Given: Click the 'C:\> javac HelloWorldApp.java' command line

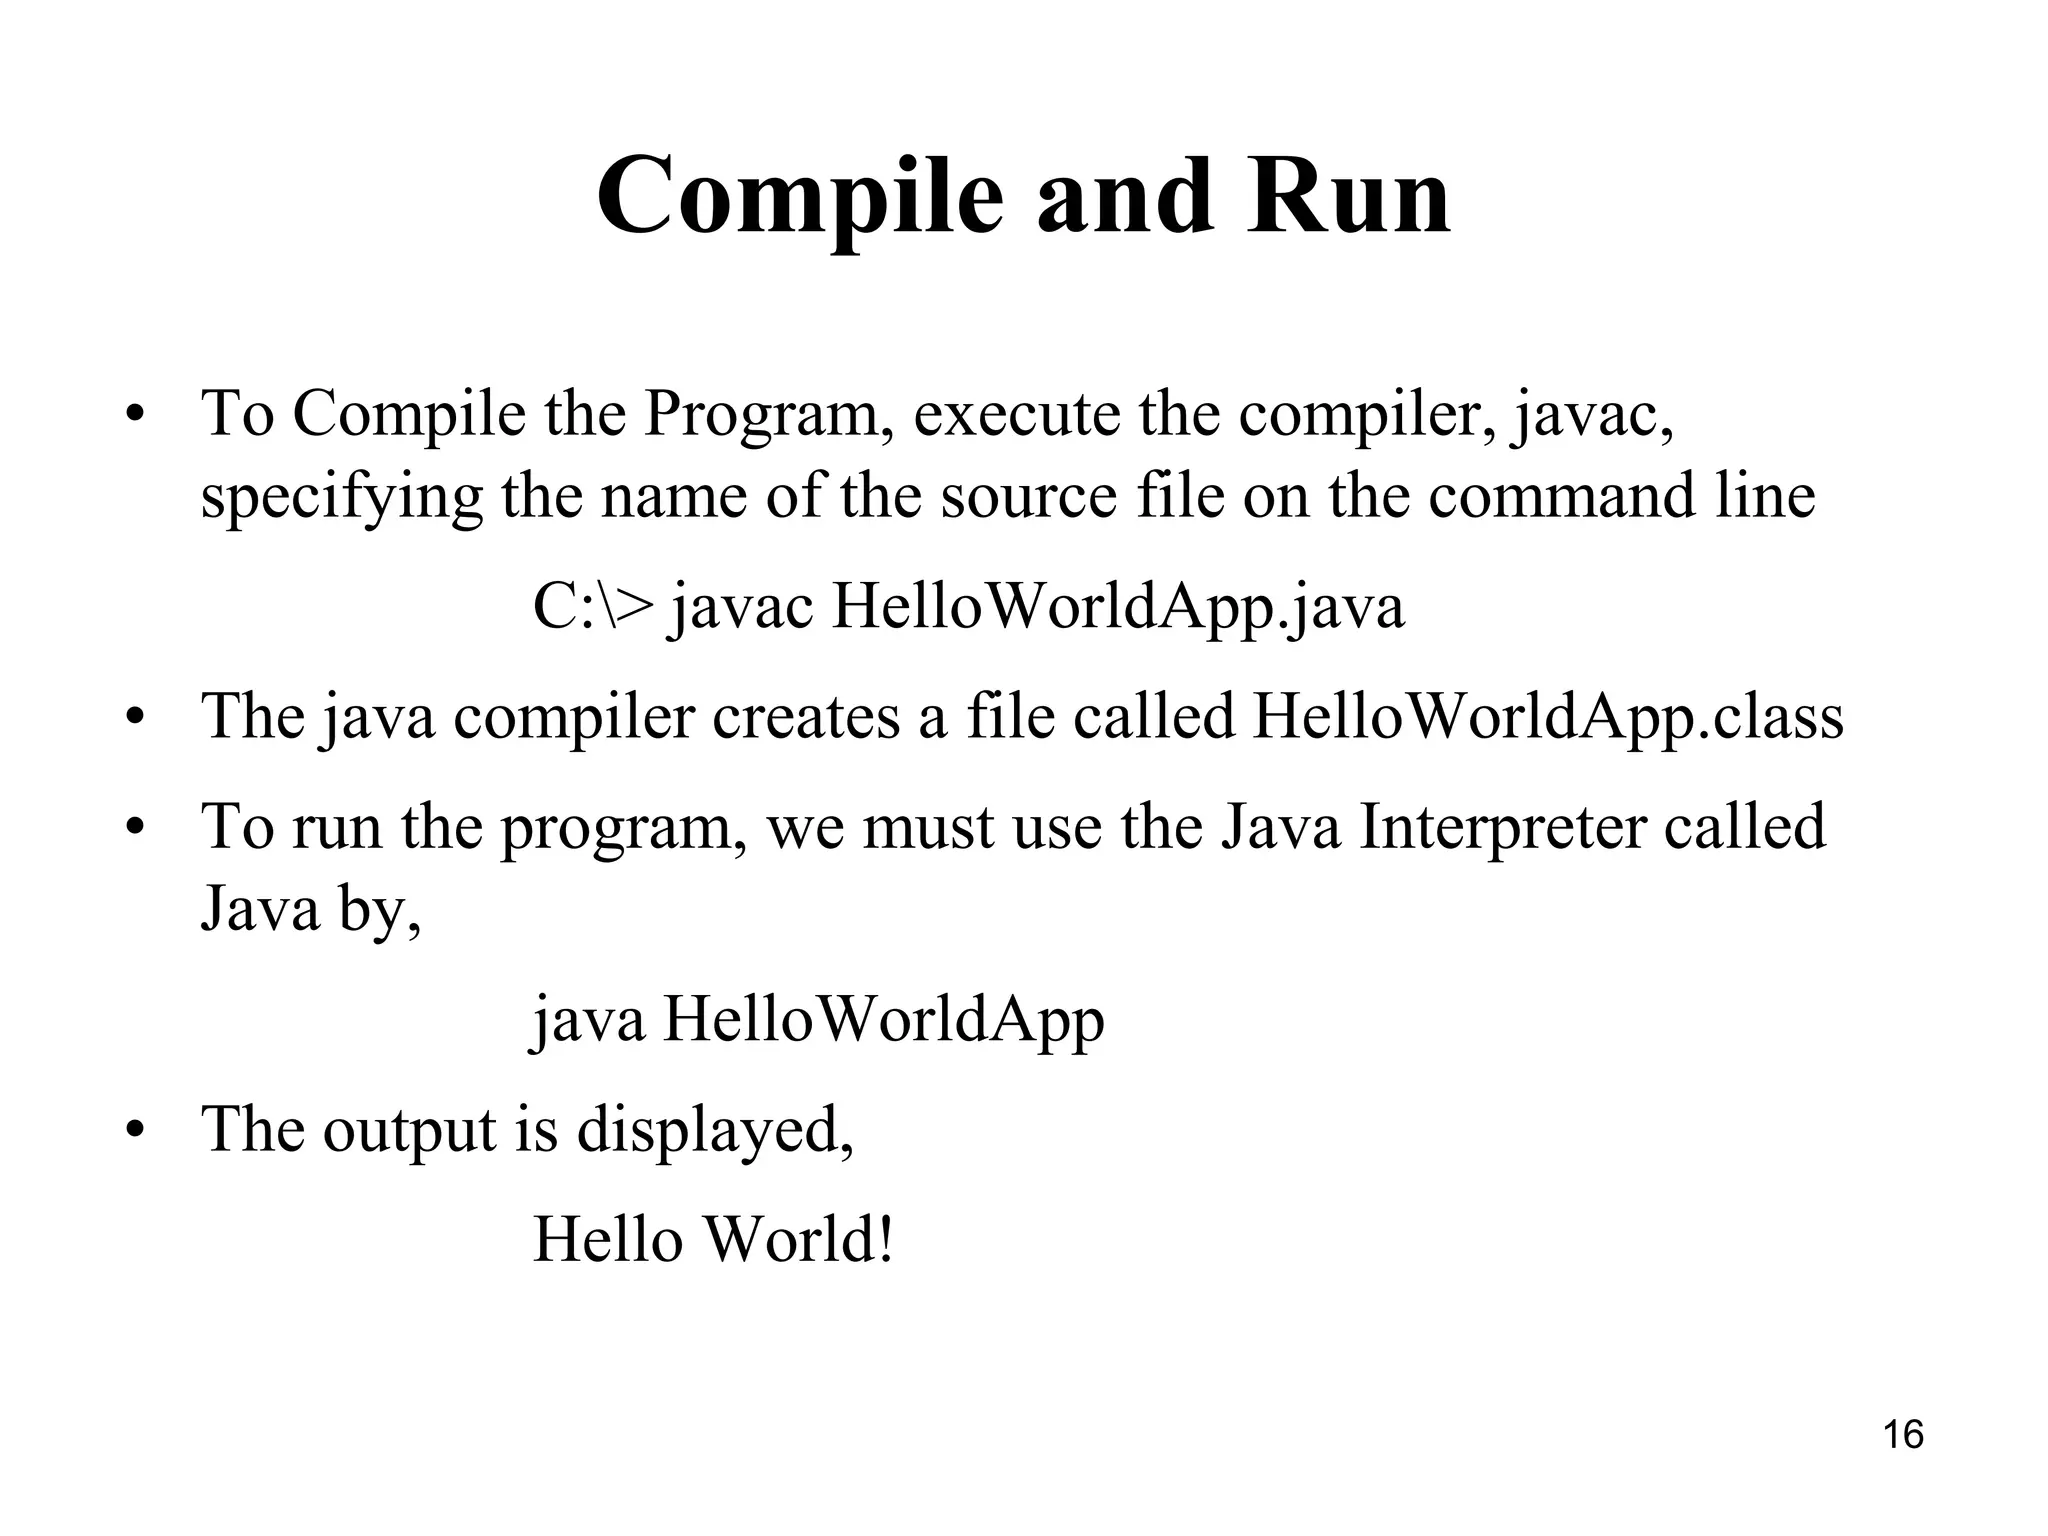Looking at the screenshot, I should pyautogui.click(x=968, y=607).
